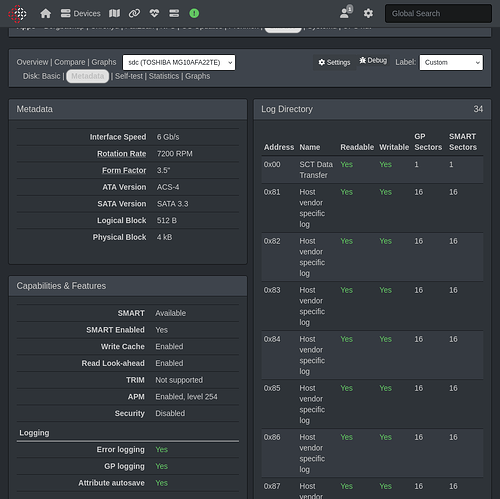Open the map menu icon

tap(114, 14)
